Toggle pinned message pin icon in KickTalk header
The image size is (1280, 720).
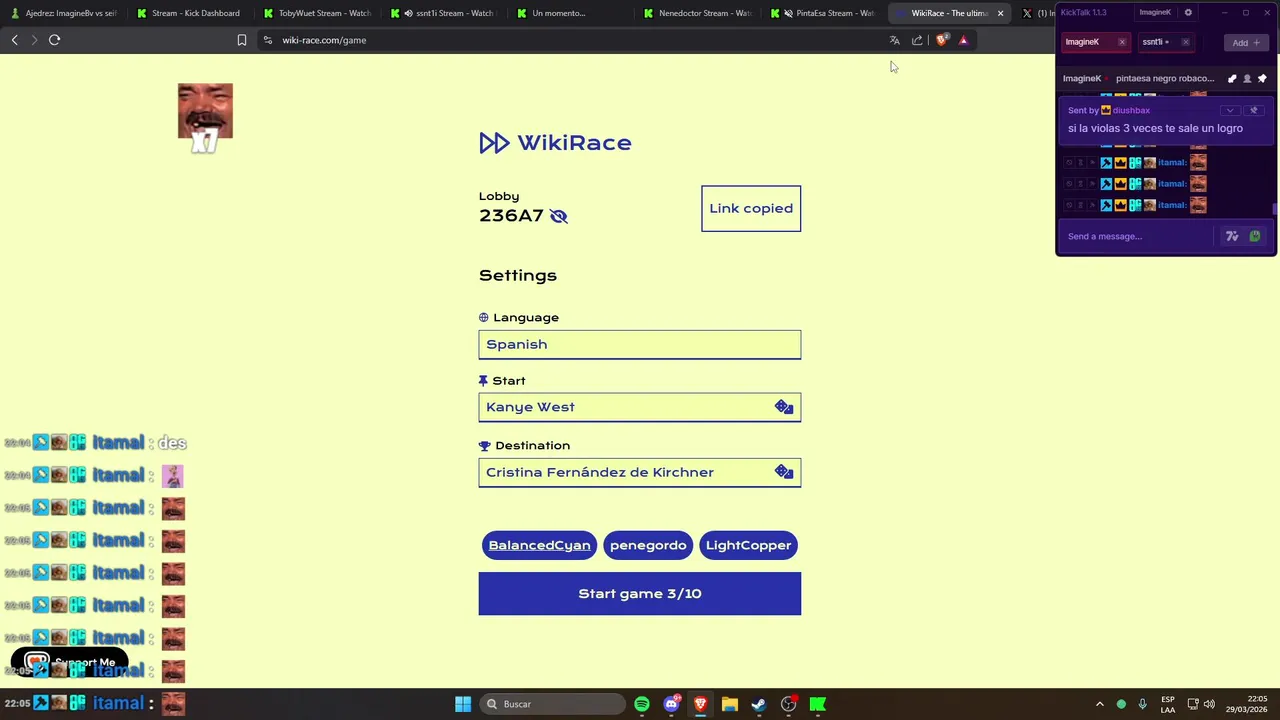pyautogui.click(x=1262, y=79)
